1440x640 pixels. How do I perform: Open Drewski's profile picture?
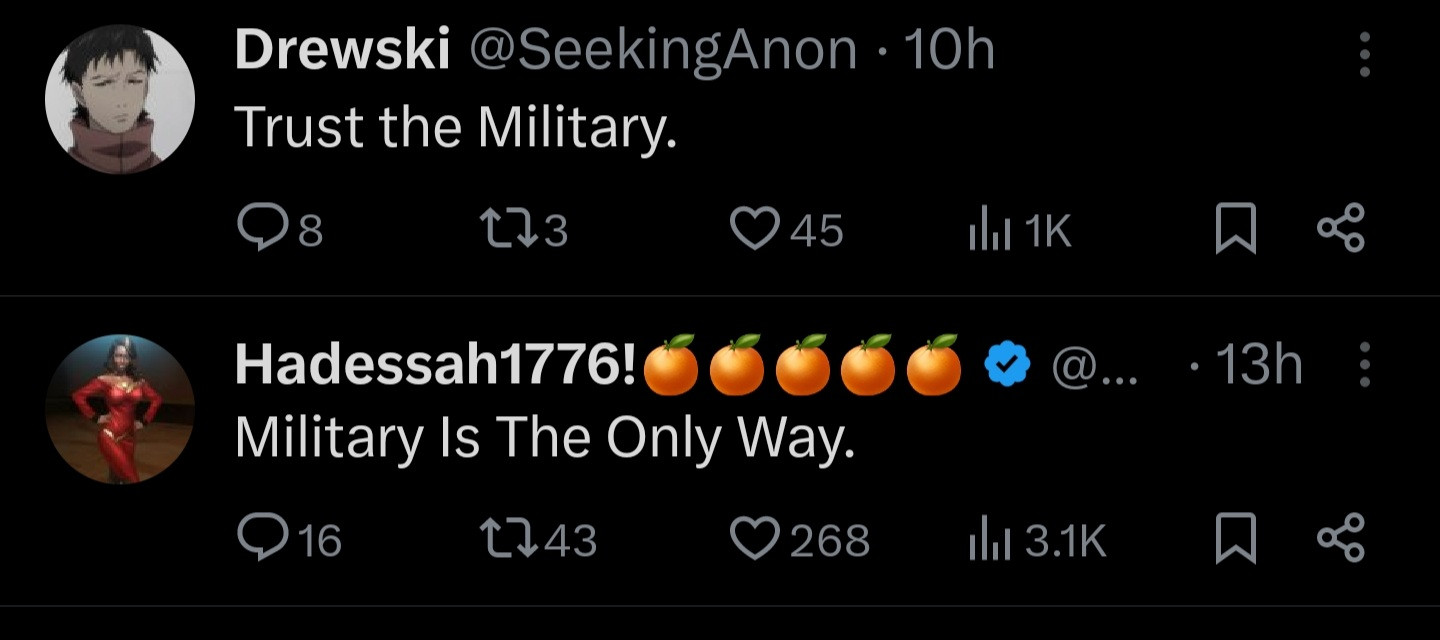[120, 100]
